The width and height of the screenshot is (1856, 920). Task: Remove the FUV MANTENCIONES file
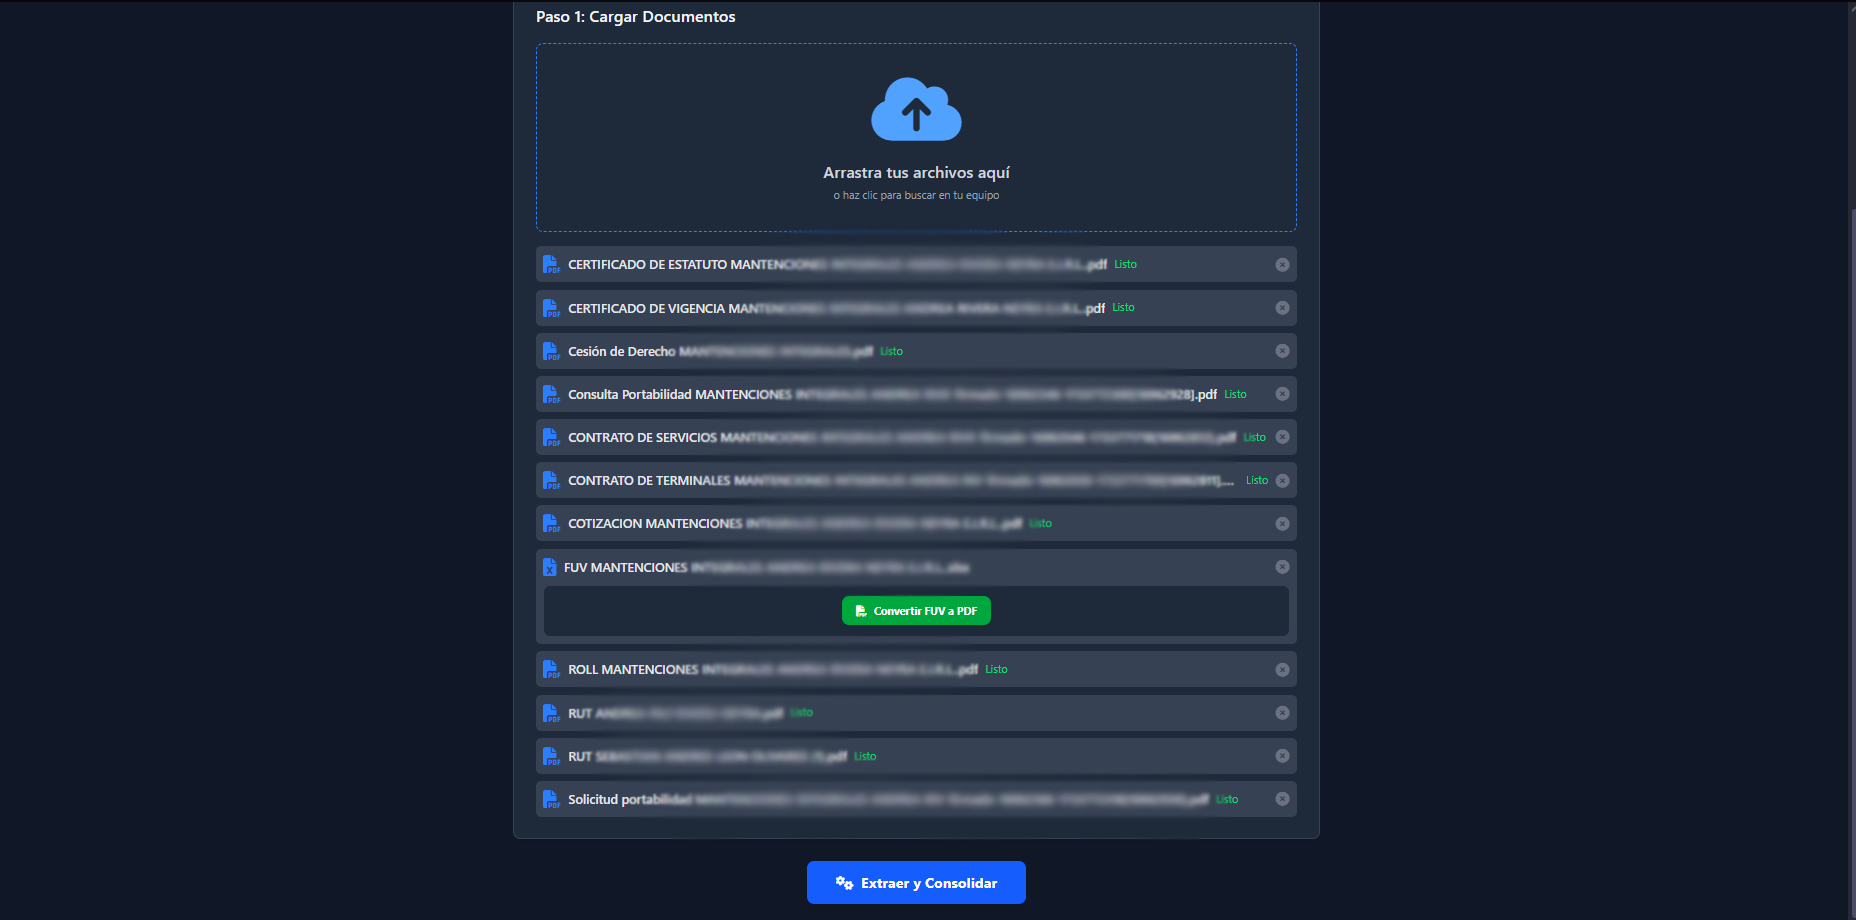tap(1282, 567)
